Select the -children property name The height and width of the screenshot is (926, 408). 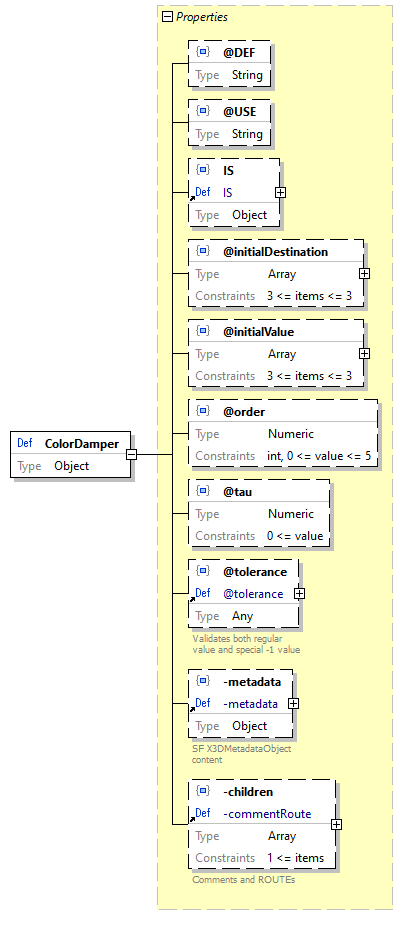(248, 791)
